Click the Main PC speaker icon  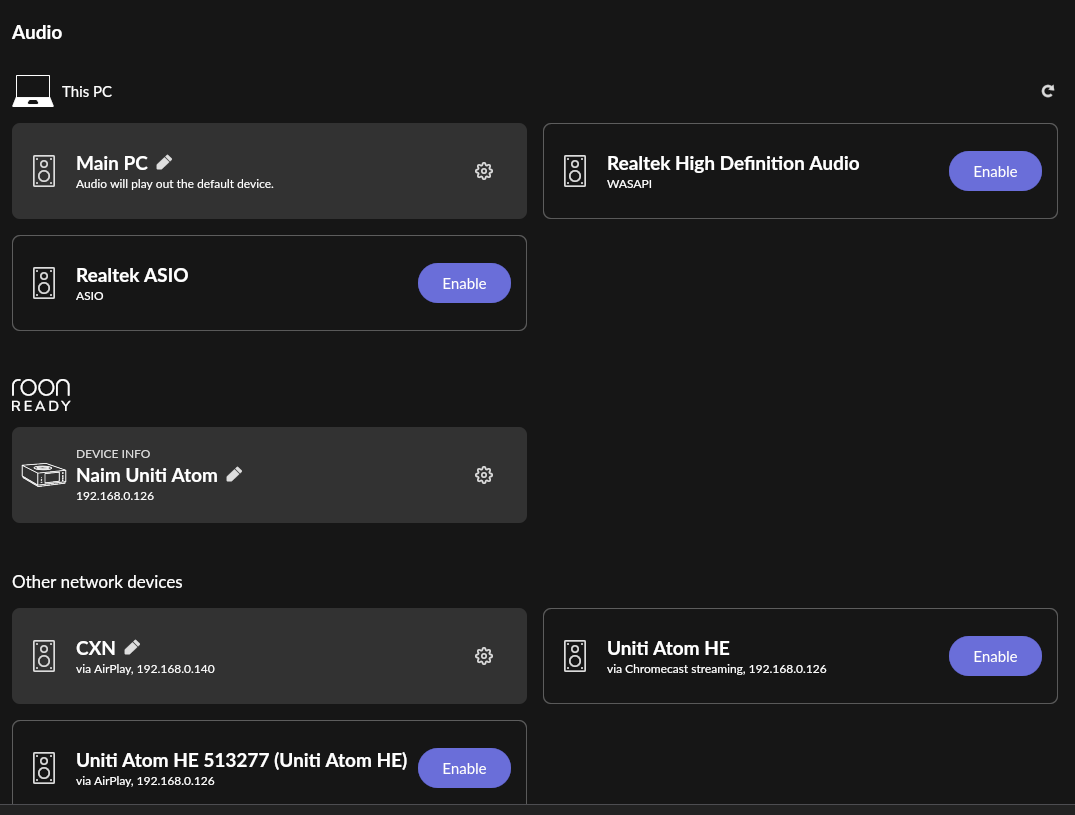click(43, 171)
